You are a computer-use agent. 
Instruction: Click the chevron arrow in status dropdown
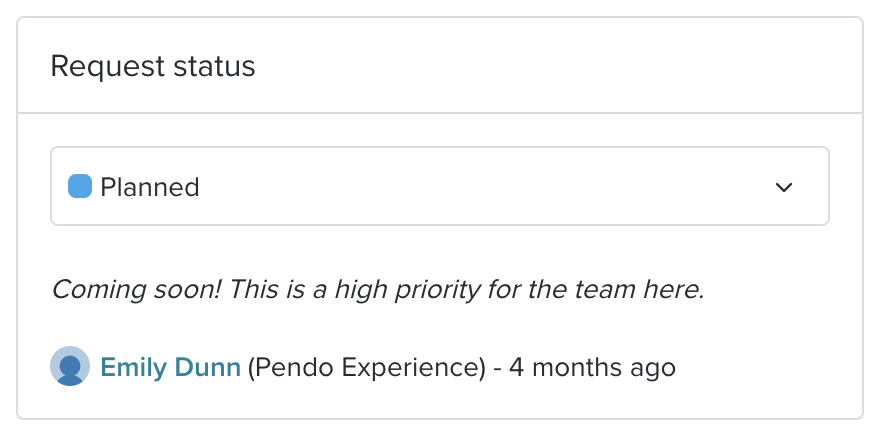point(784,187)
